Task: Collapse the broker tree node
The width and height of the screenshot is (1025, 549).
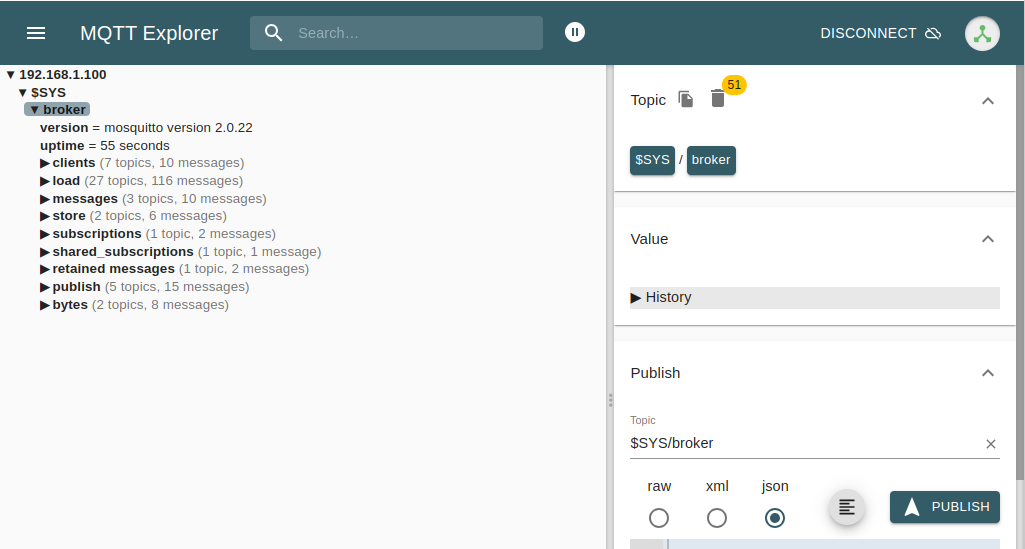Action: point(35,110)
